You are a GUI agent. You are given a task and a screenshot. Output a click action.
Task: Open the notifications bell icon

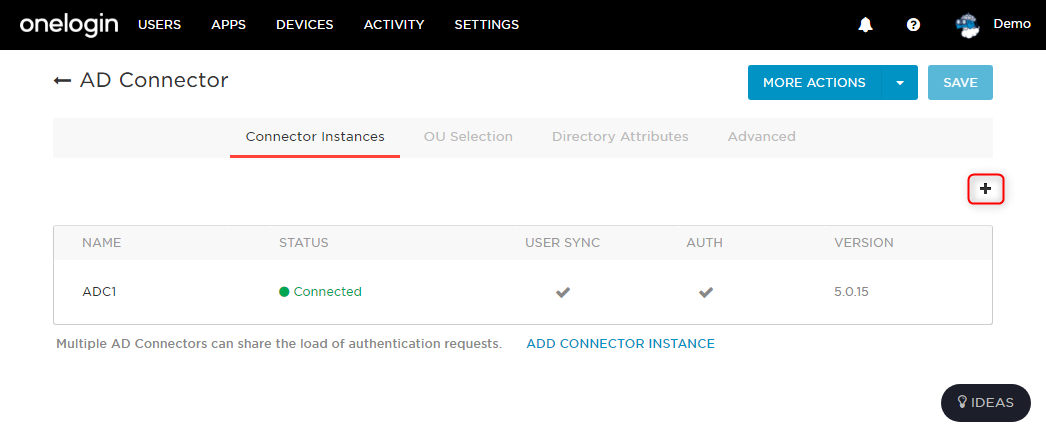pyautogui.click(x=866, y=25)
